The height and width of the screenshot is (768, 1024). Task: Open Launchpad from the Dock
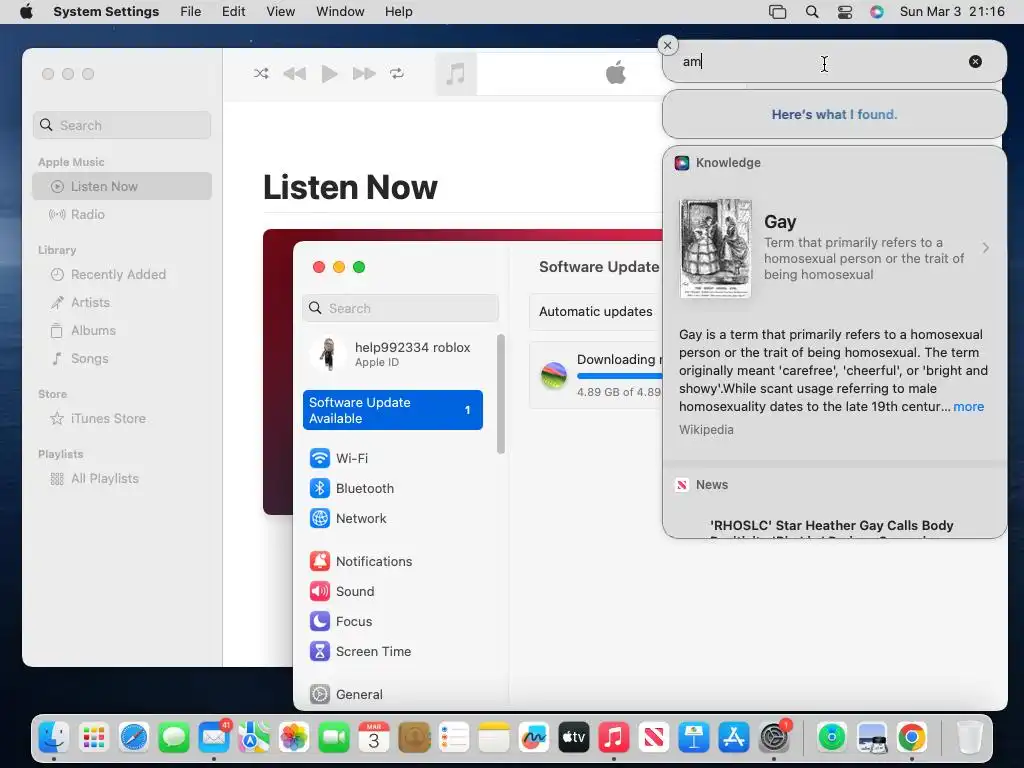coord(93,738)
